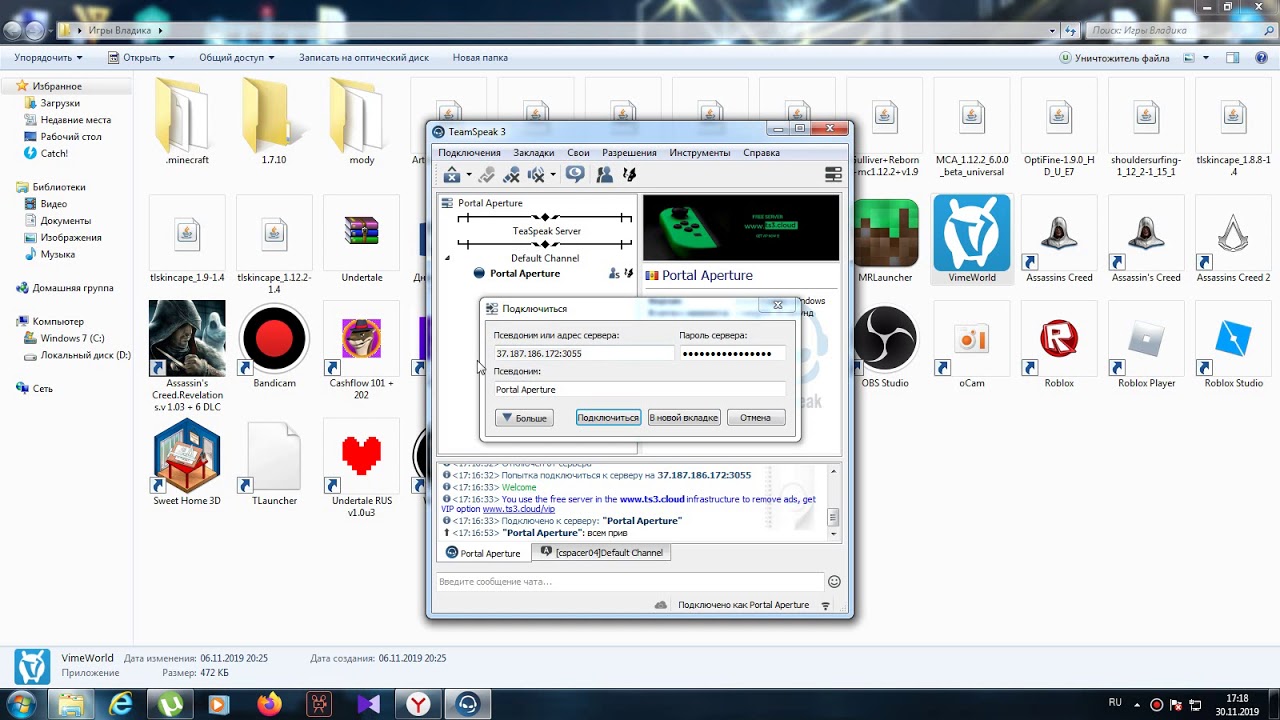Viewport: 1280px width, 720px height.
Task: Click the server address field with 37.187.186.172:3055
Action: point(584,353)
